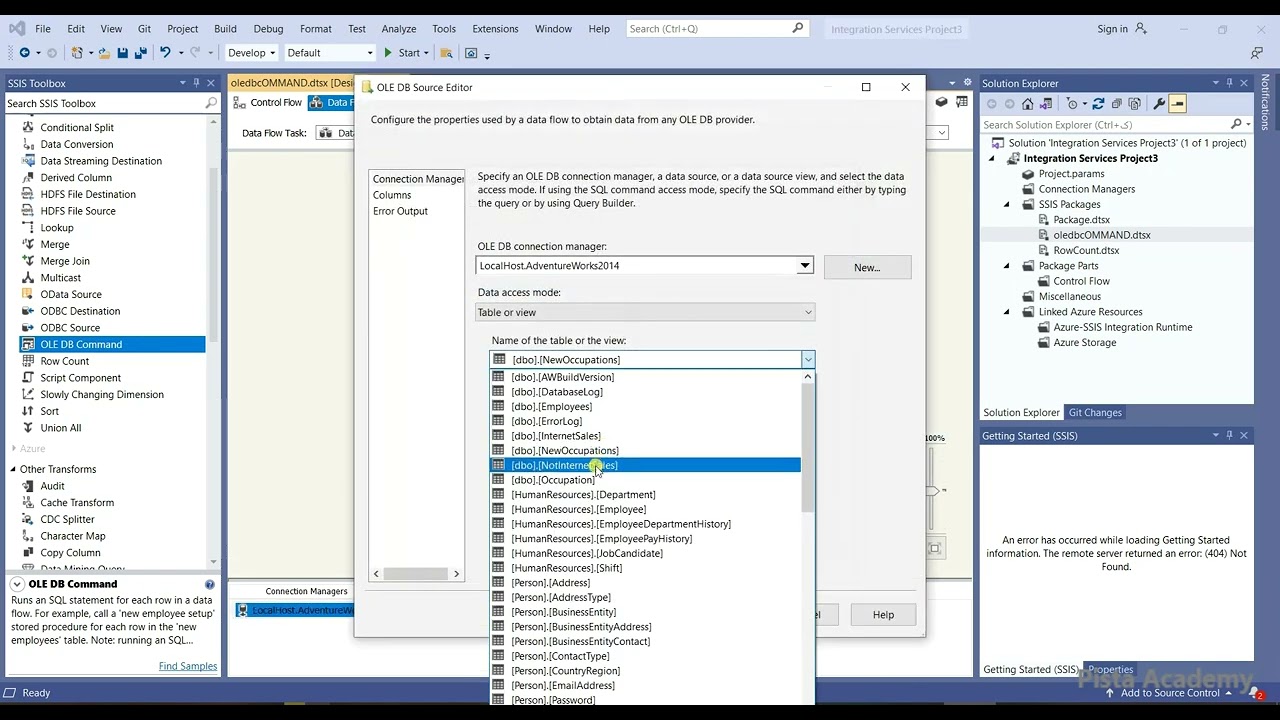1280x720 pixels.
Task: Collapse the Package Parts node
Action: 1008,266
